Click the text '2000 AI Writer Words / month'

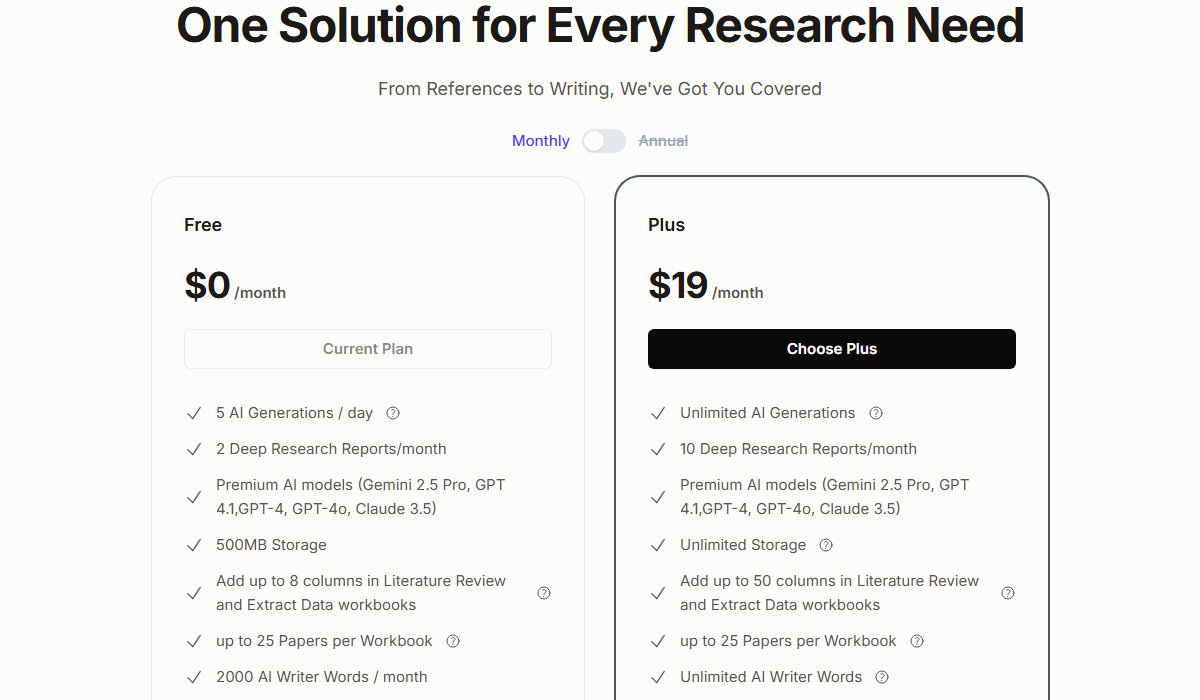point(322,677)
